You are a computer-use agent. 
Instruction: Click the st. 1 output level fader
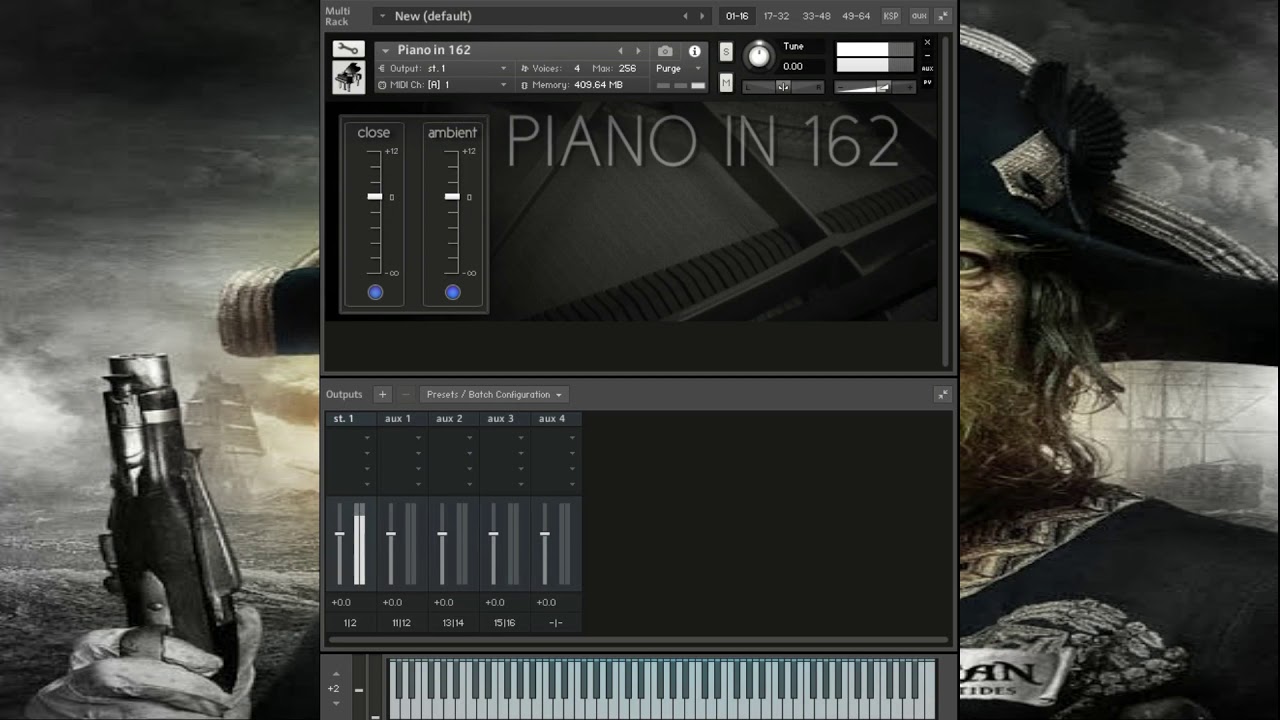click(x=340, y=535)
